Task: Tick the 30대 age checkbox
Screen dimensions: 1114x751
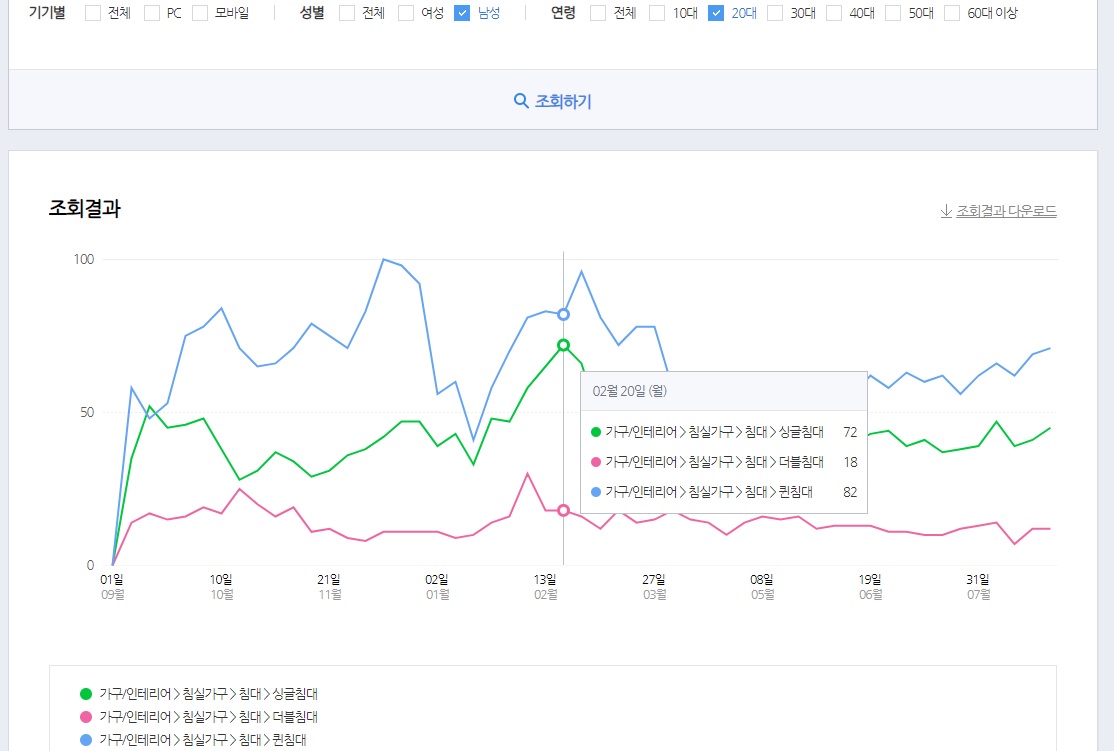Action: pos(775,13)
